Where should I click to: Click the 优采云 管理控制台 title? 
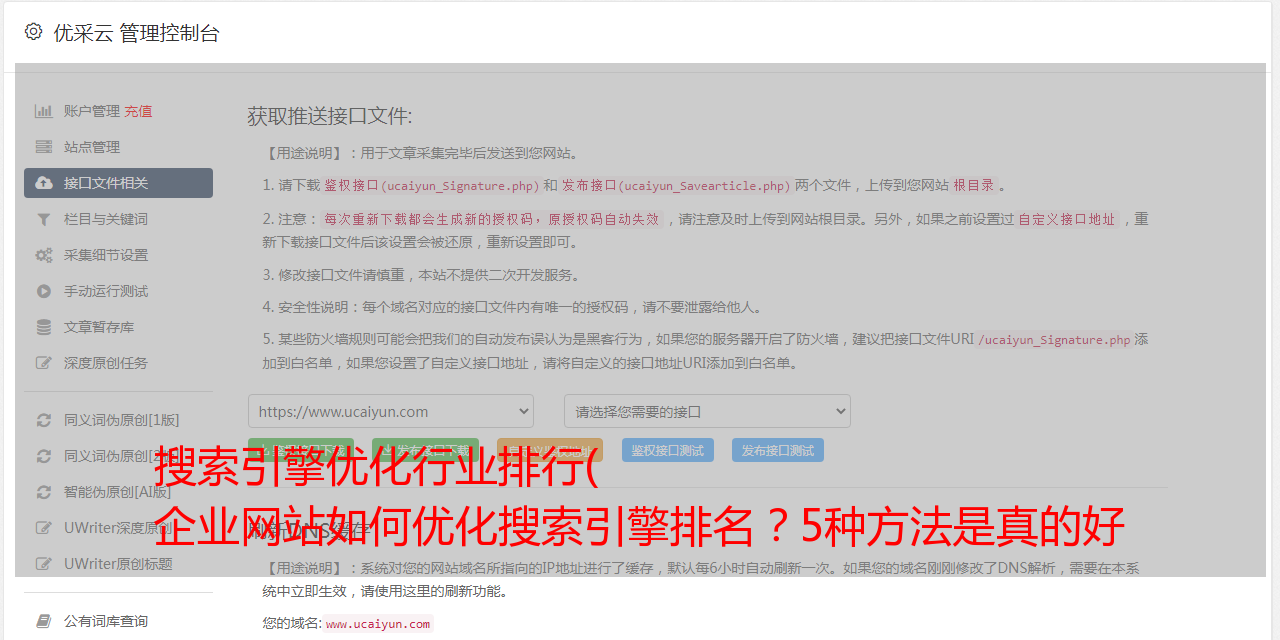136,33
